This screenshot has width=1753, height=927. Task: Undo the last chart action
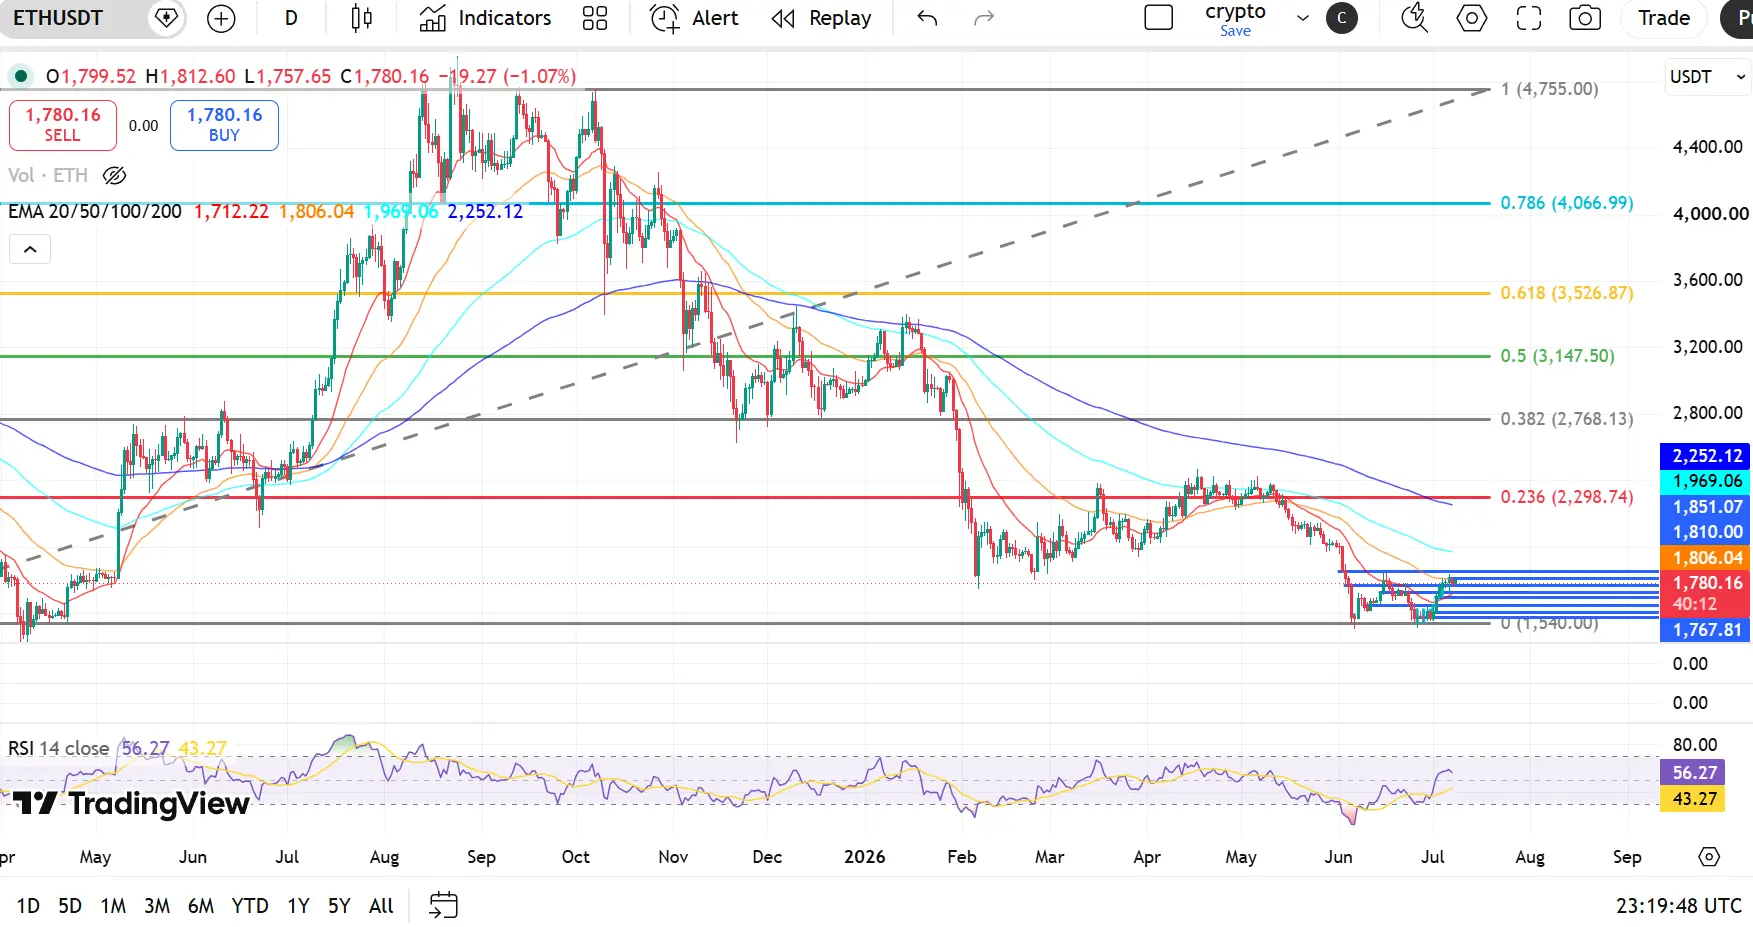[x=927, y=18]
